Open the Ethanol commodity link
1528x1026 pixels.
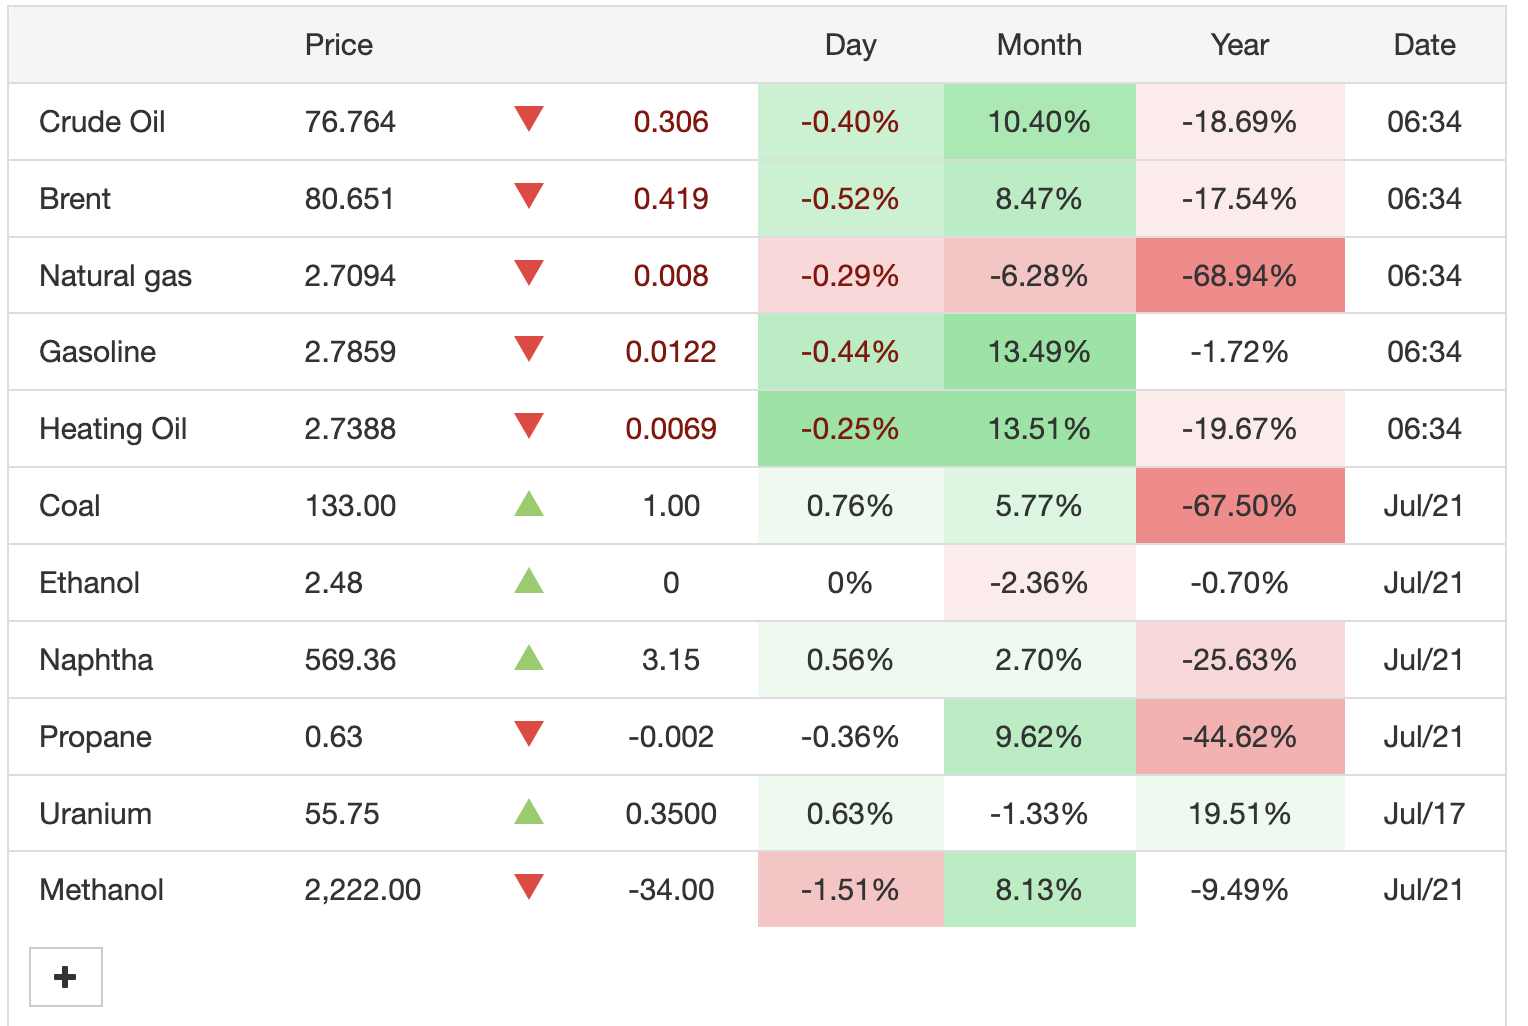tap(89, 583)
